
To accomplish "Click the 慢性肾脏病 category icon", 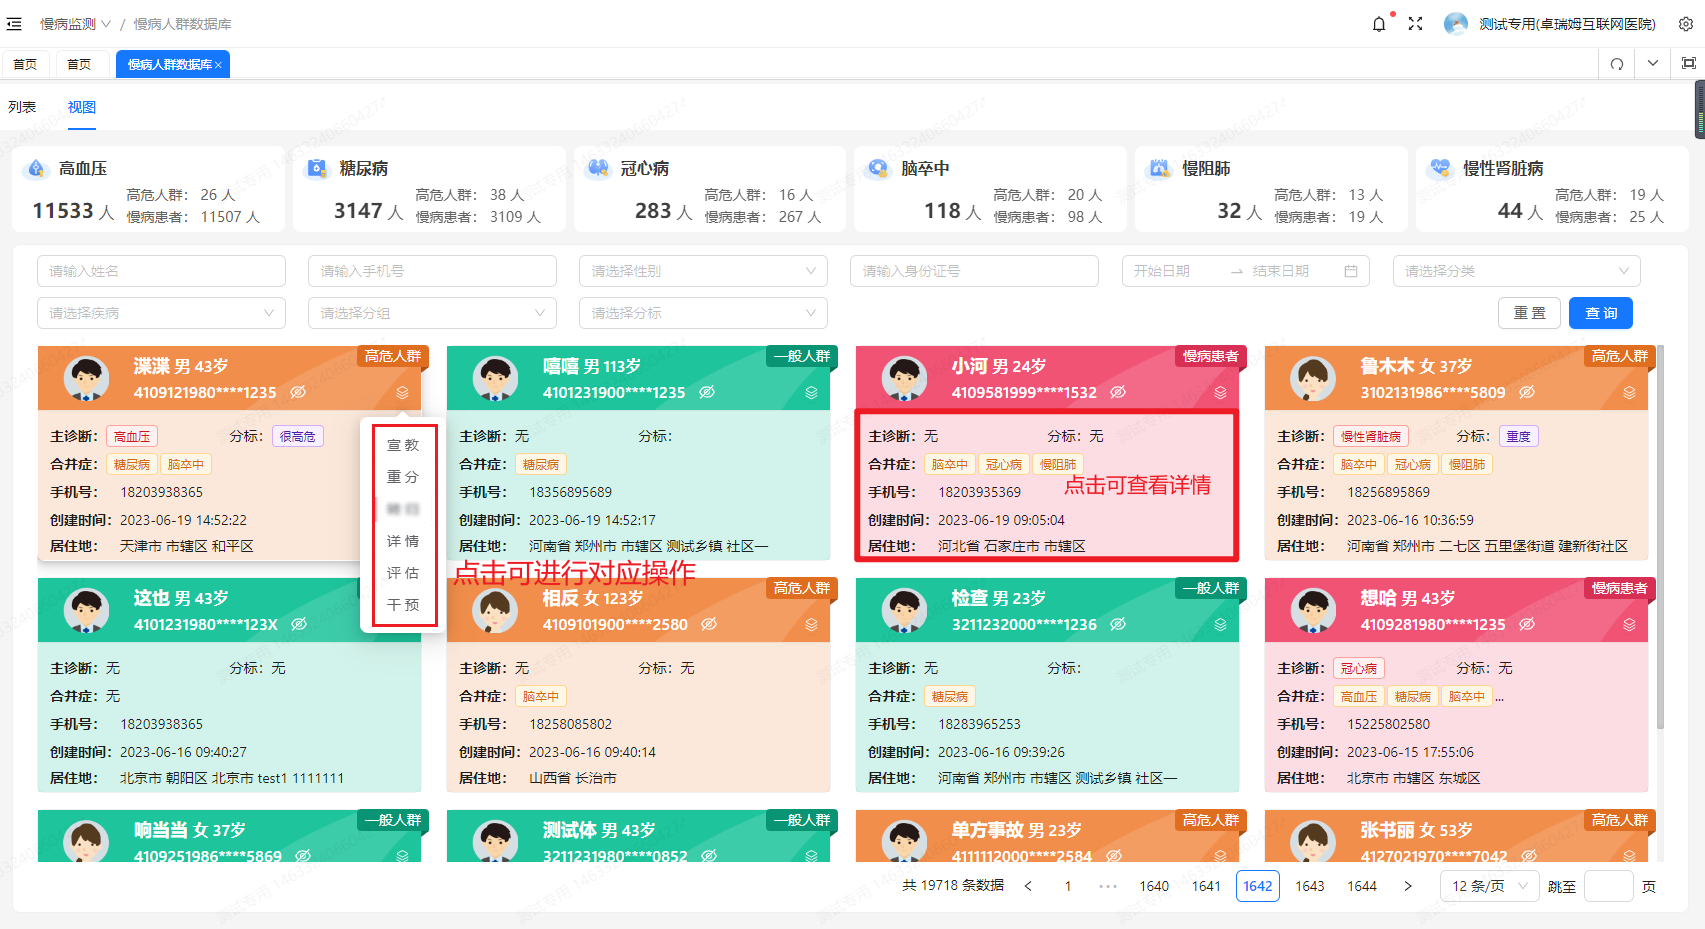I will click(1440, 168).
